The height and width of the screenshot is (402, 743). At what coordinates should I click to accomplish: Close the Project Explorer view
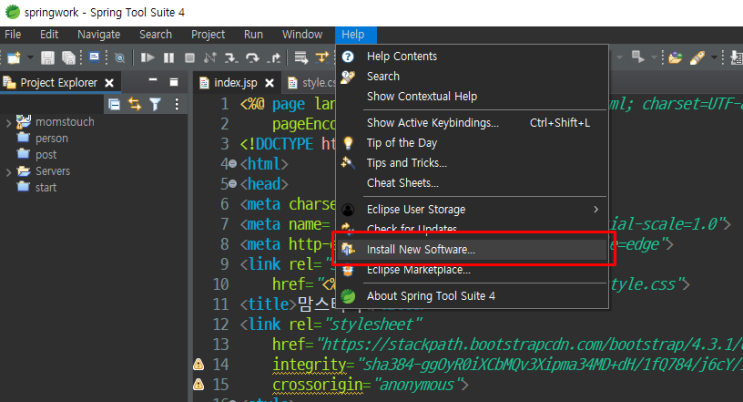coord(109,83)
